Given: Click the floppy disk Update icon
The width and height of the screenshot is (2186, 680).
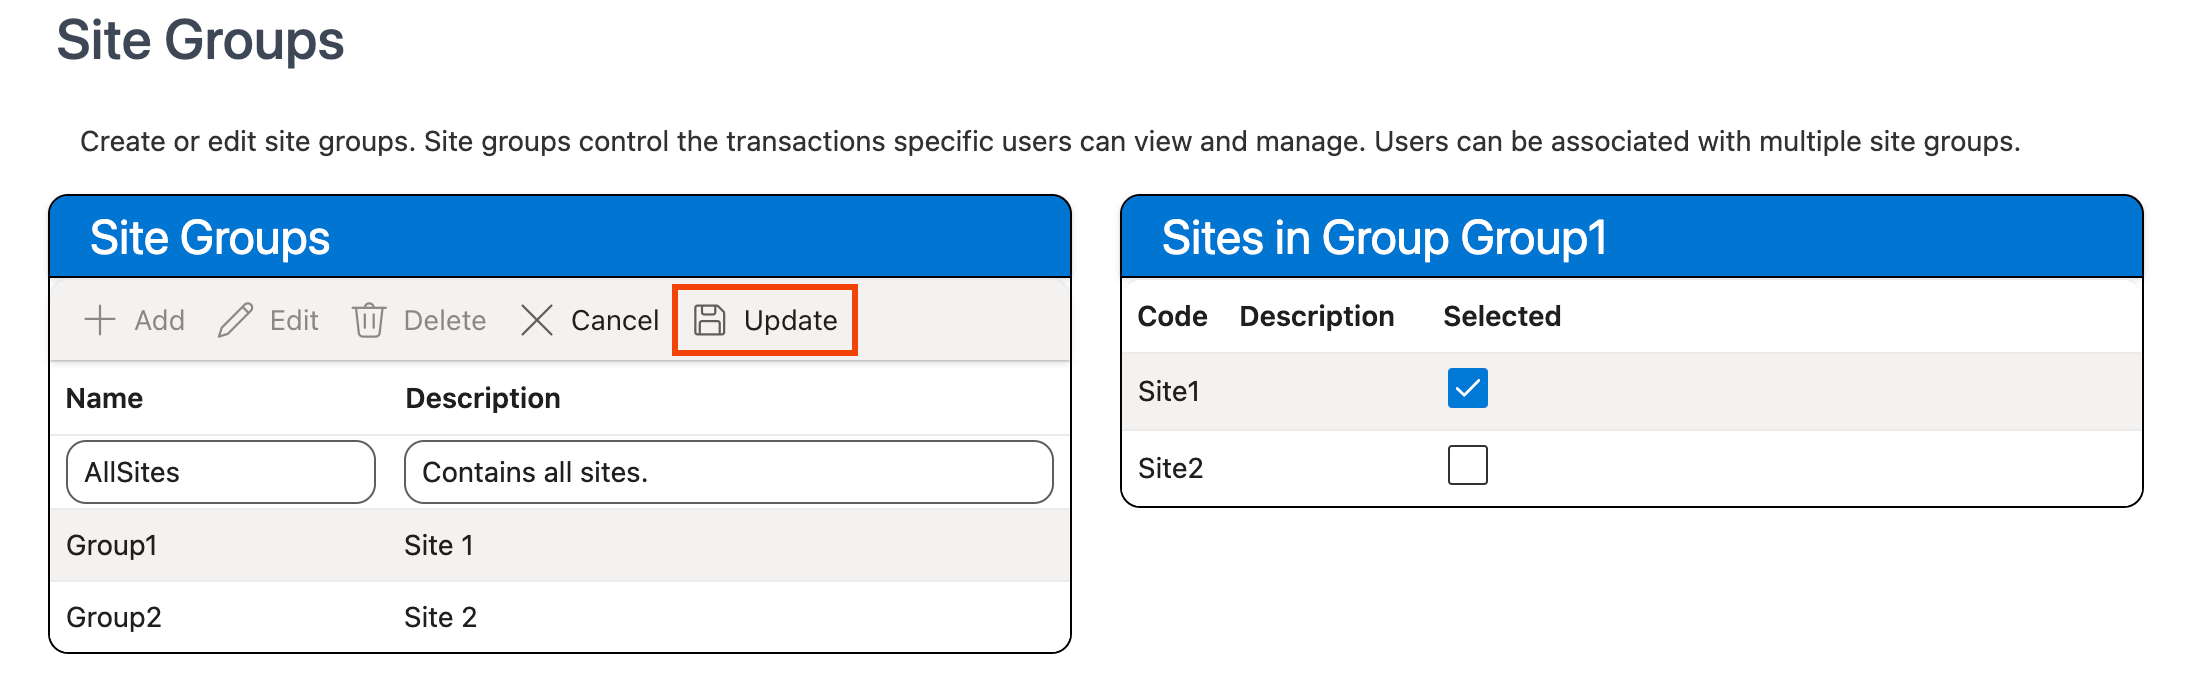Looking at the screenshot, I should pyautogui.click(x=710, y=320).
